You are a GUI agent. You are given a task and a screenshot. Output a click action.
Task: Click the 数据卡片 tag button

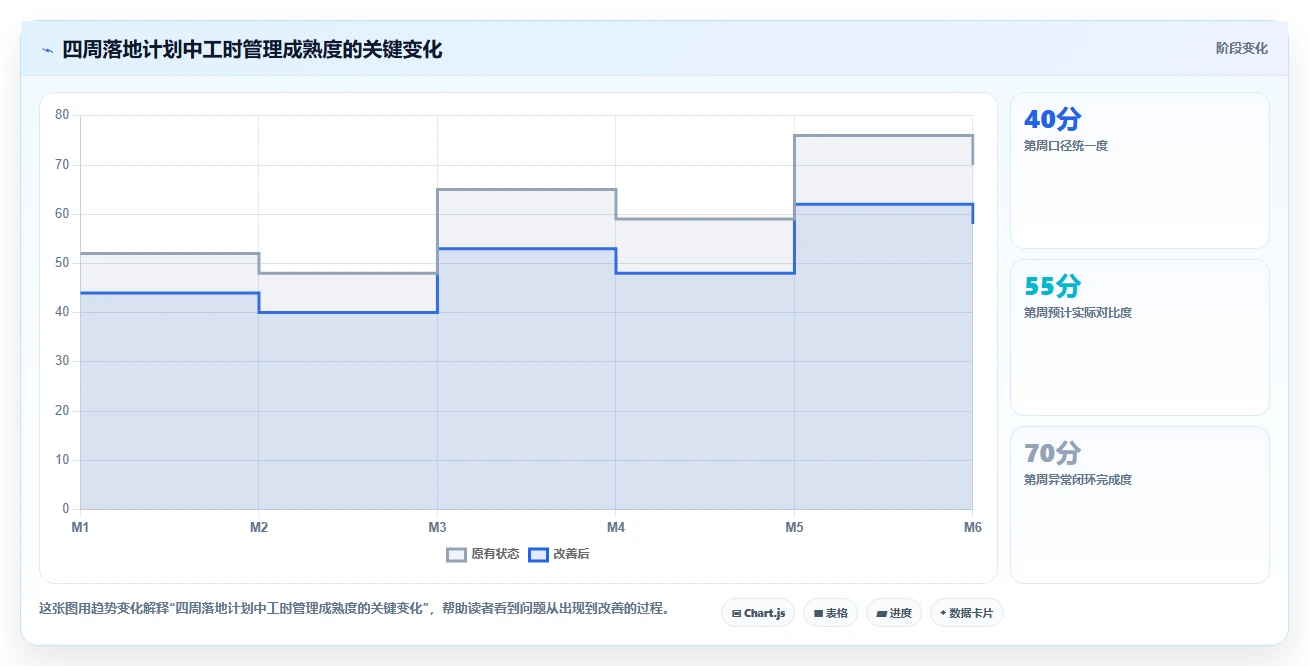[966, 613]
